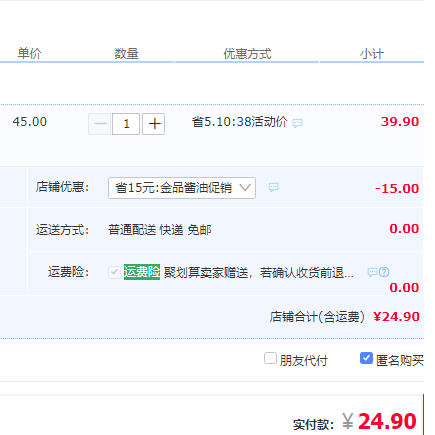Screen dimensions: 435x435
Task: Click the question mark help icon for 运费险
Action: [x=384, y=272]
